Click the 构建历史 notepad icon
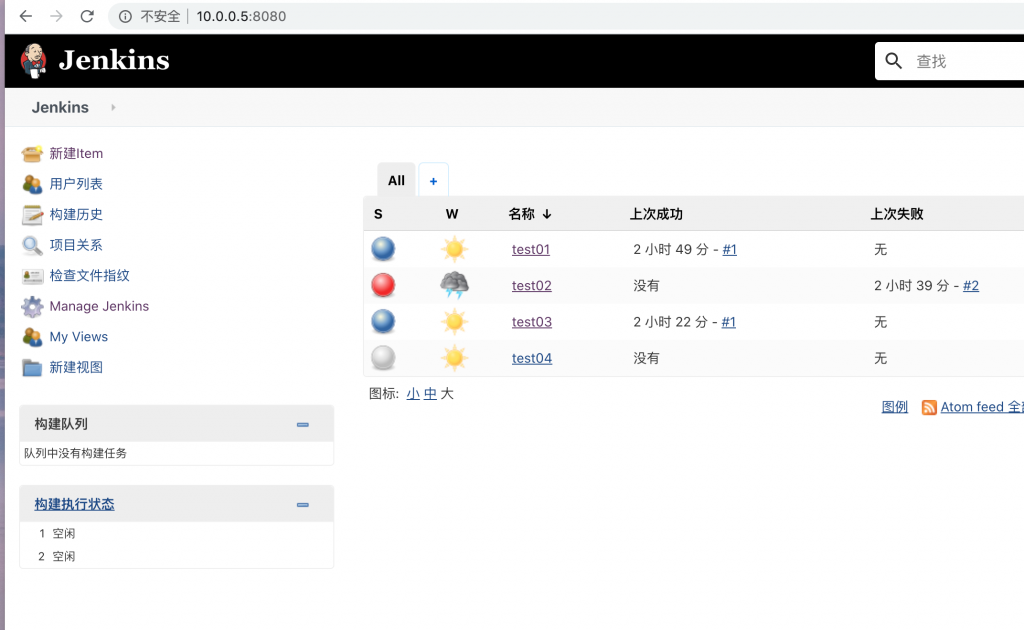 [x=31, y=215]
